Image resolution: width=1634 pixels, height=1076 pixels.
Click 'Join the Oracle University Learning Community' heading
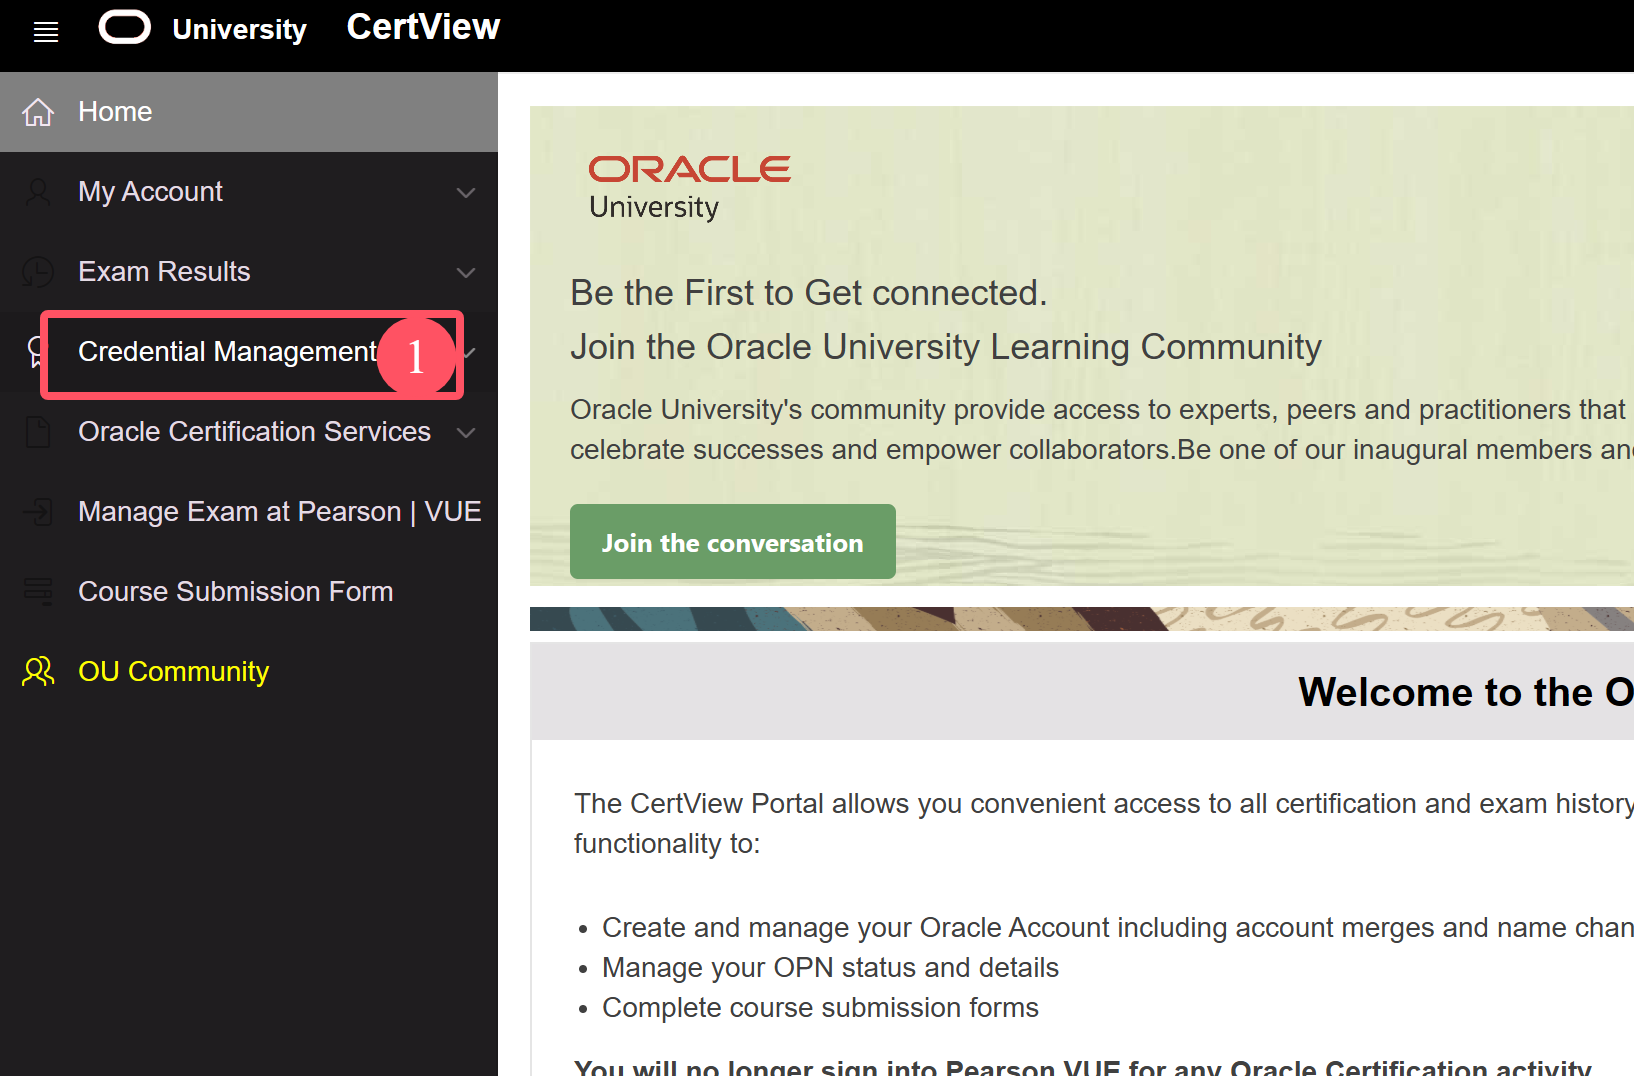[946, 347]
